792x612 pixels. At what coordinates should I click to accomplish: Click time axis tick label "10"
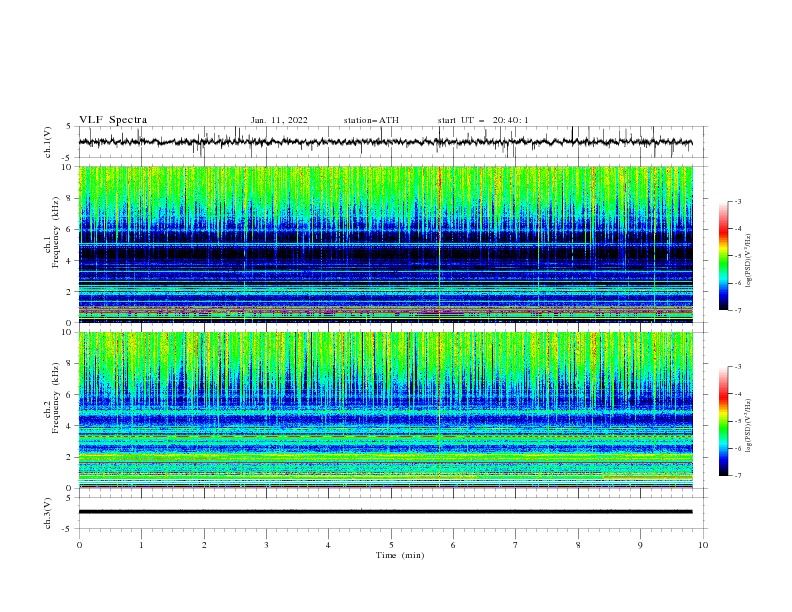(703, 545)
